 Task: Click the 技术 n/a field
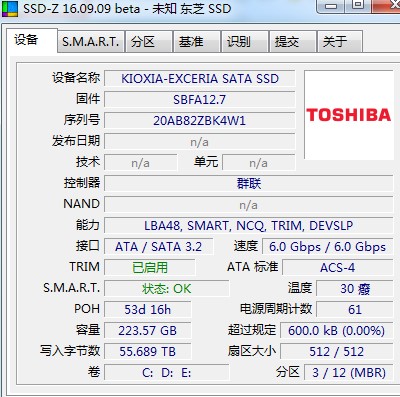[x=141, y=163]
